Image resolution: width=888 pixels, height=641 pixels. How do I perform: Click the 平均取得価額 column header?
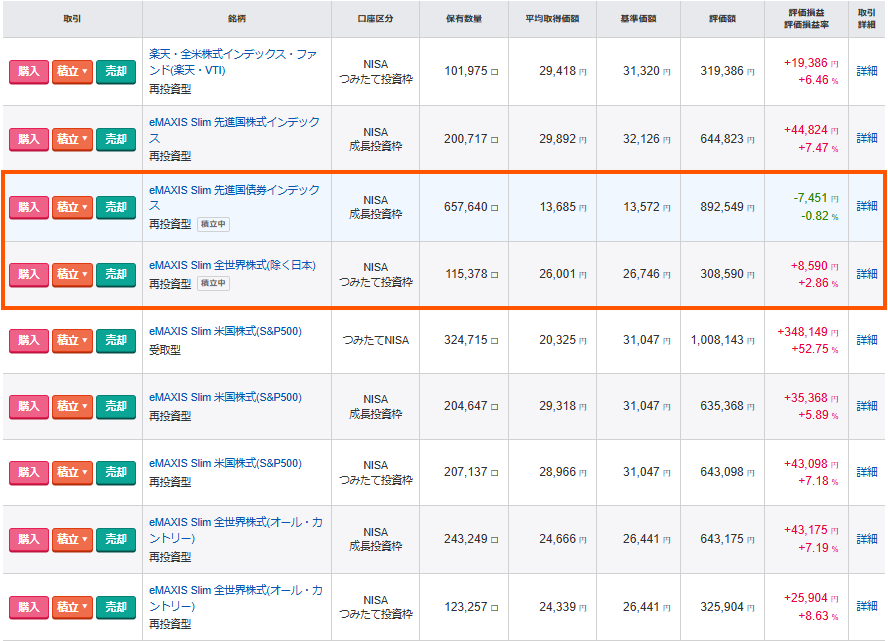click(x=552, y=19)
